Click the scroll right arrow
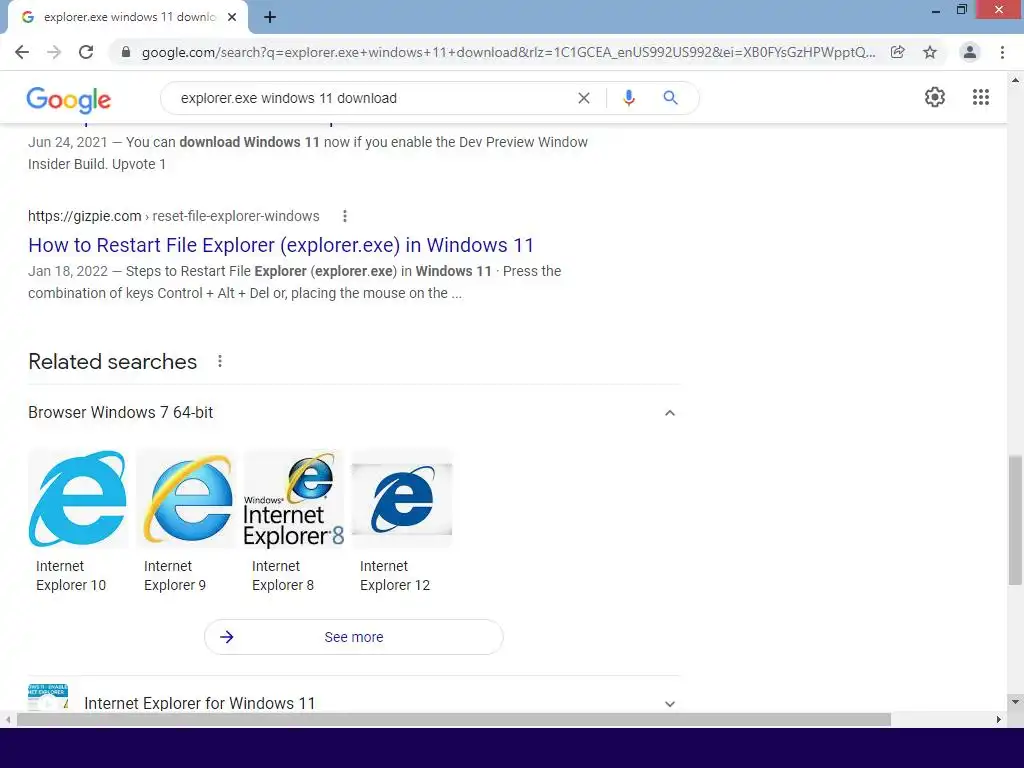Screen dimensions: 1024x768 point(999,720)
